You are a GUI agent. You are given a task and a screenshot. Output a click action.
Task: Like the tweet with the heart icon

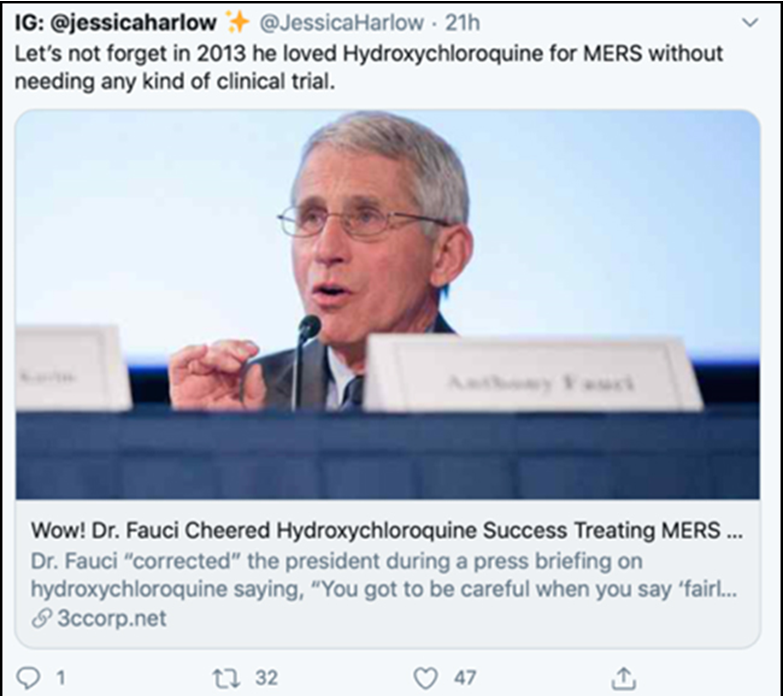(x=426, y=678)
